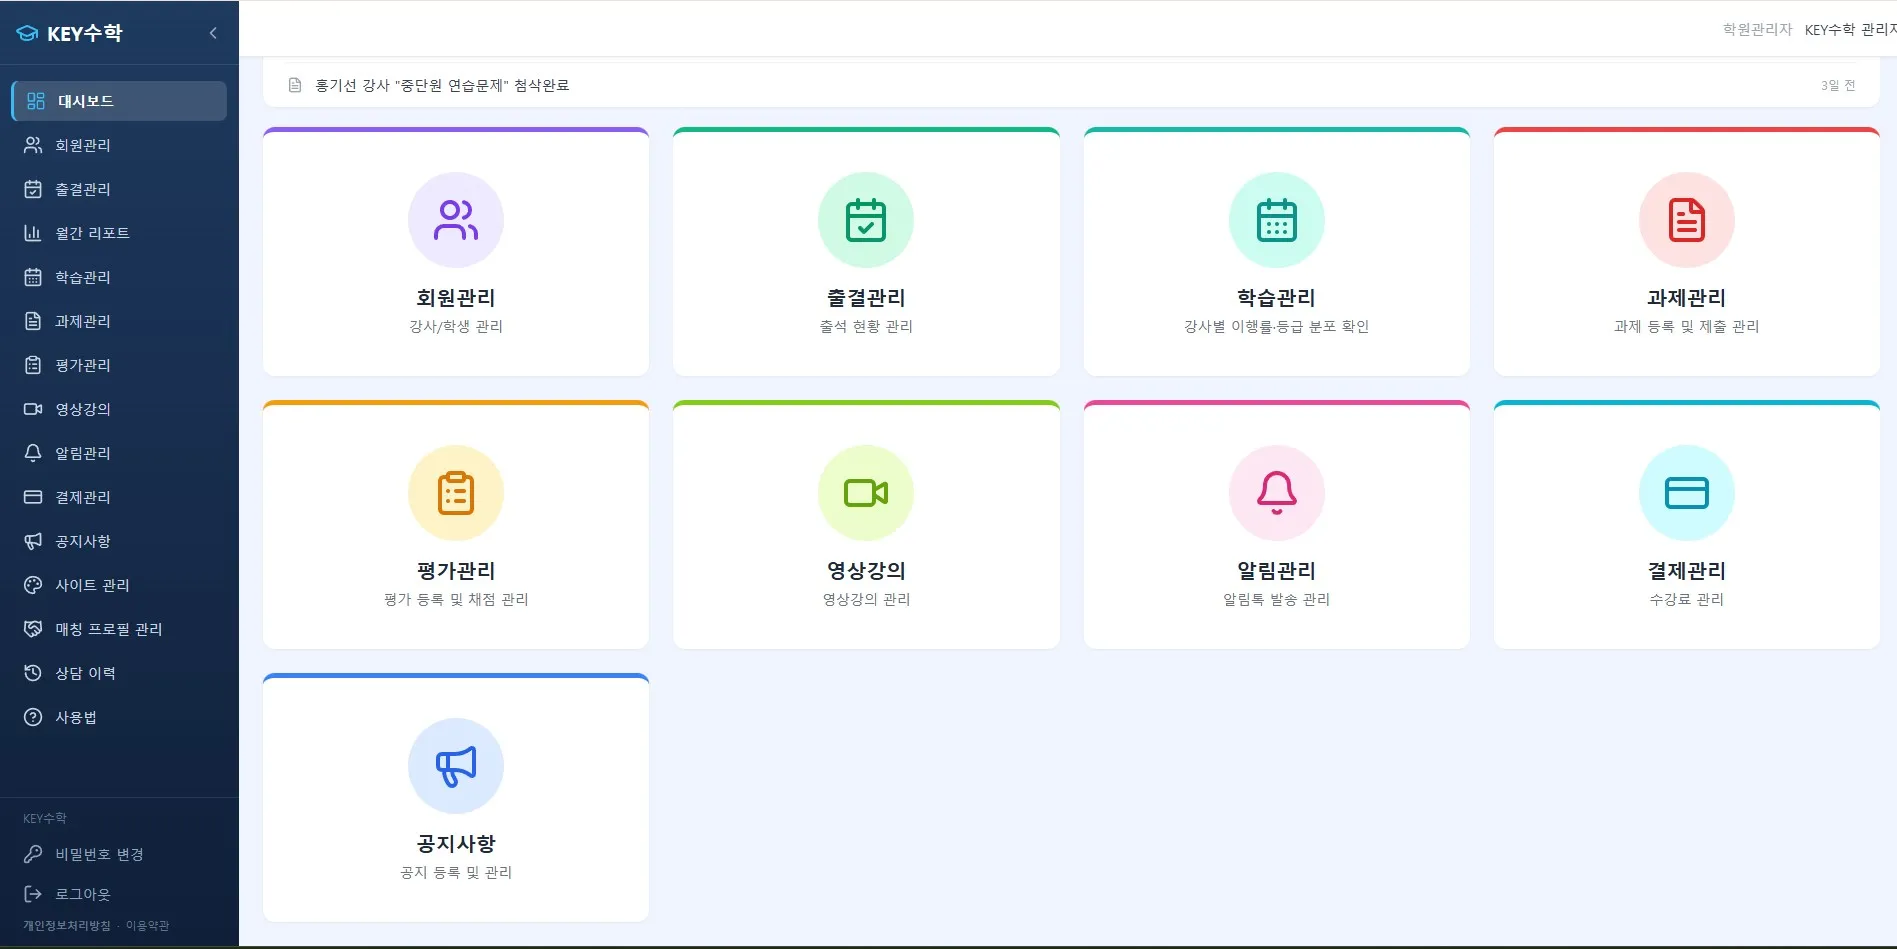Click the KEY수학 graduation cap logo
The width and height of the screenshot is (1897, 949).
[x=28, y=33]
